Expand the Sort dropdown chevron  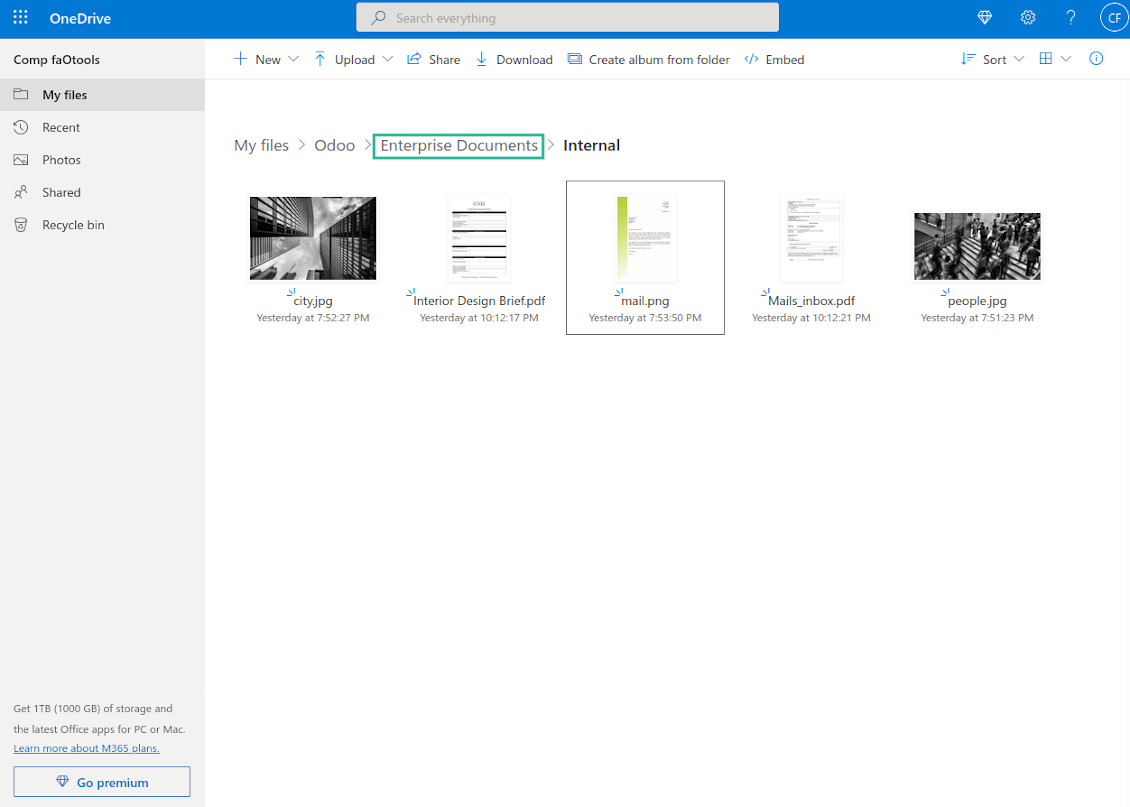pos(1019,59)
